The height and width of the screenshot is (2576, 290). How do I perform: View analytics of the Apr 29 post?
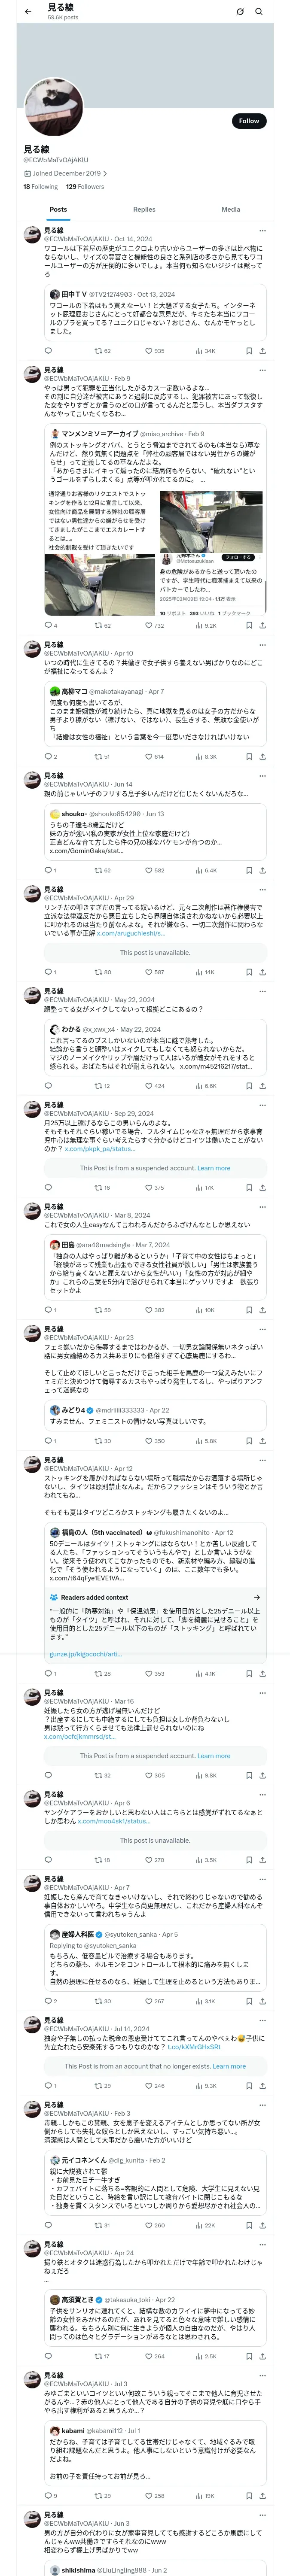pos(199,971)
